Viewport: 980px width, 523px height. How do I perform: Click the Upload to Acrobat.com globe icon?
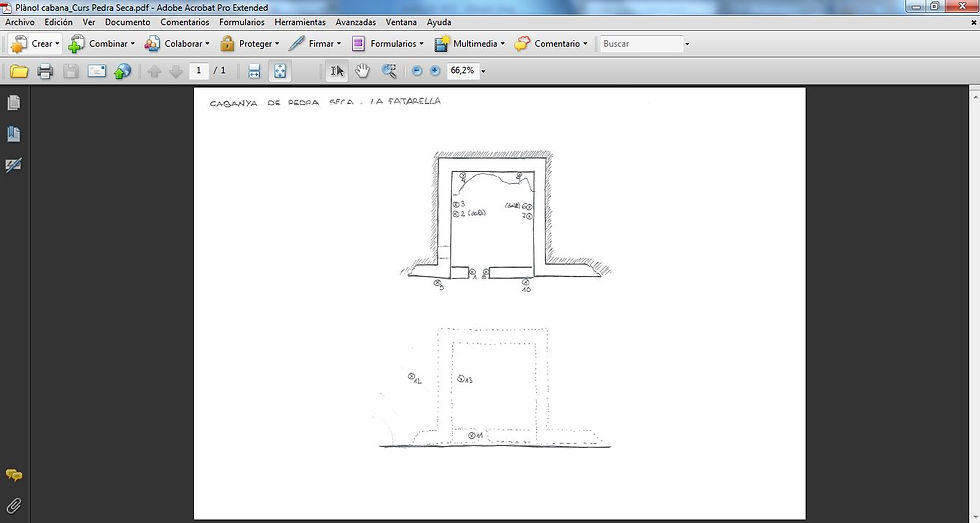(122, 71)
